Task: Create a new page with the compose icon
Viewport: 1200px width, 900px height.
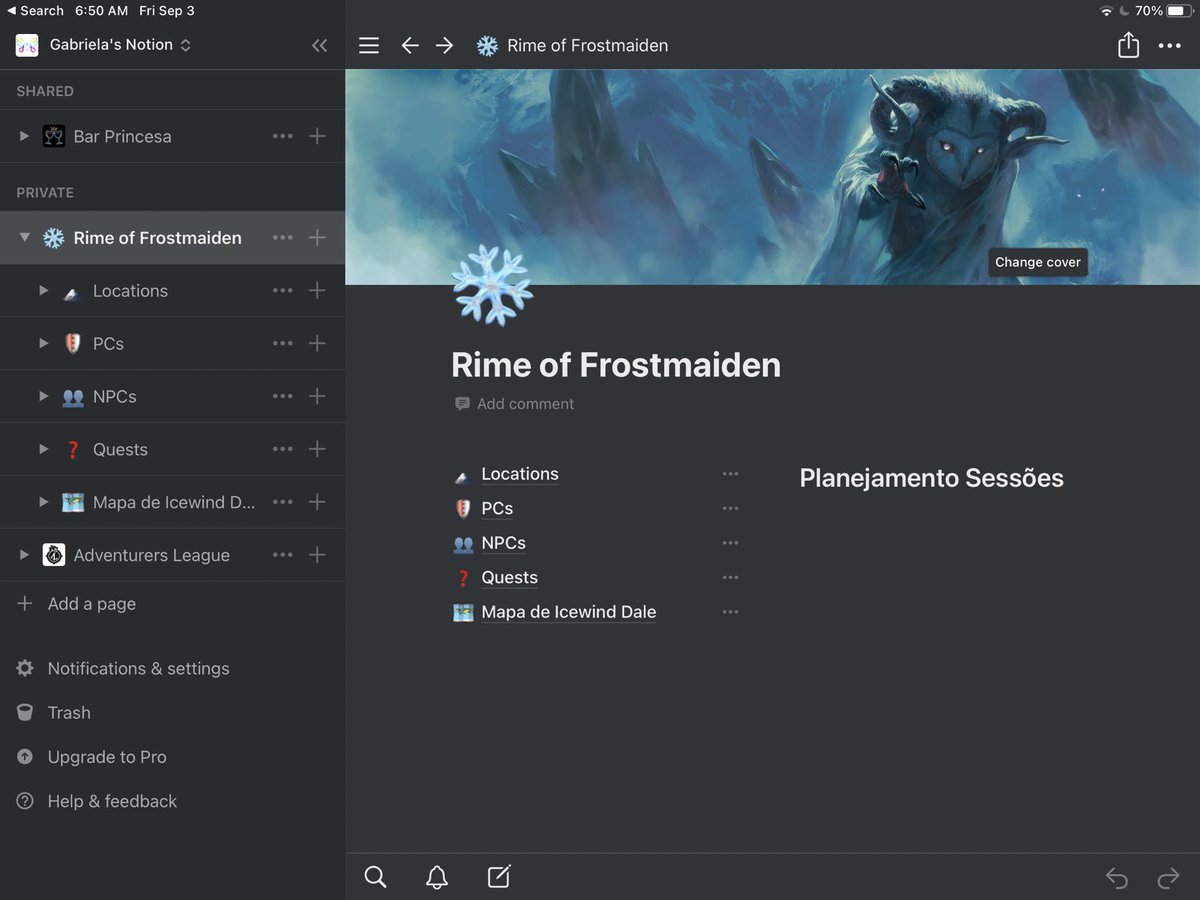Action: pyautogui.click(x=499, y=877)
